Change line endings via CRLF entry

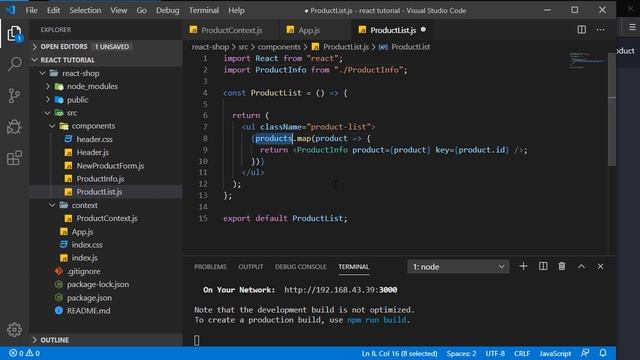[x=522, y=353]
